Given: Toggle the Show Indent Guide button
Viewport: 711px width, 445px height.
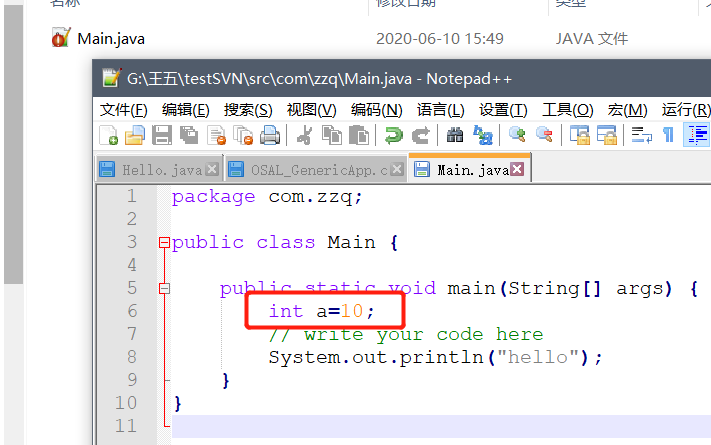Looking at the screenshot, I should click(697, 135).
